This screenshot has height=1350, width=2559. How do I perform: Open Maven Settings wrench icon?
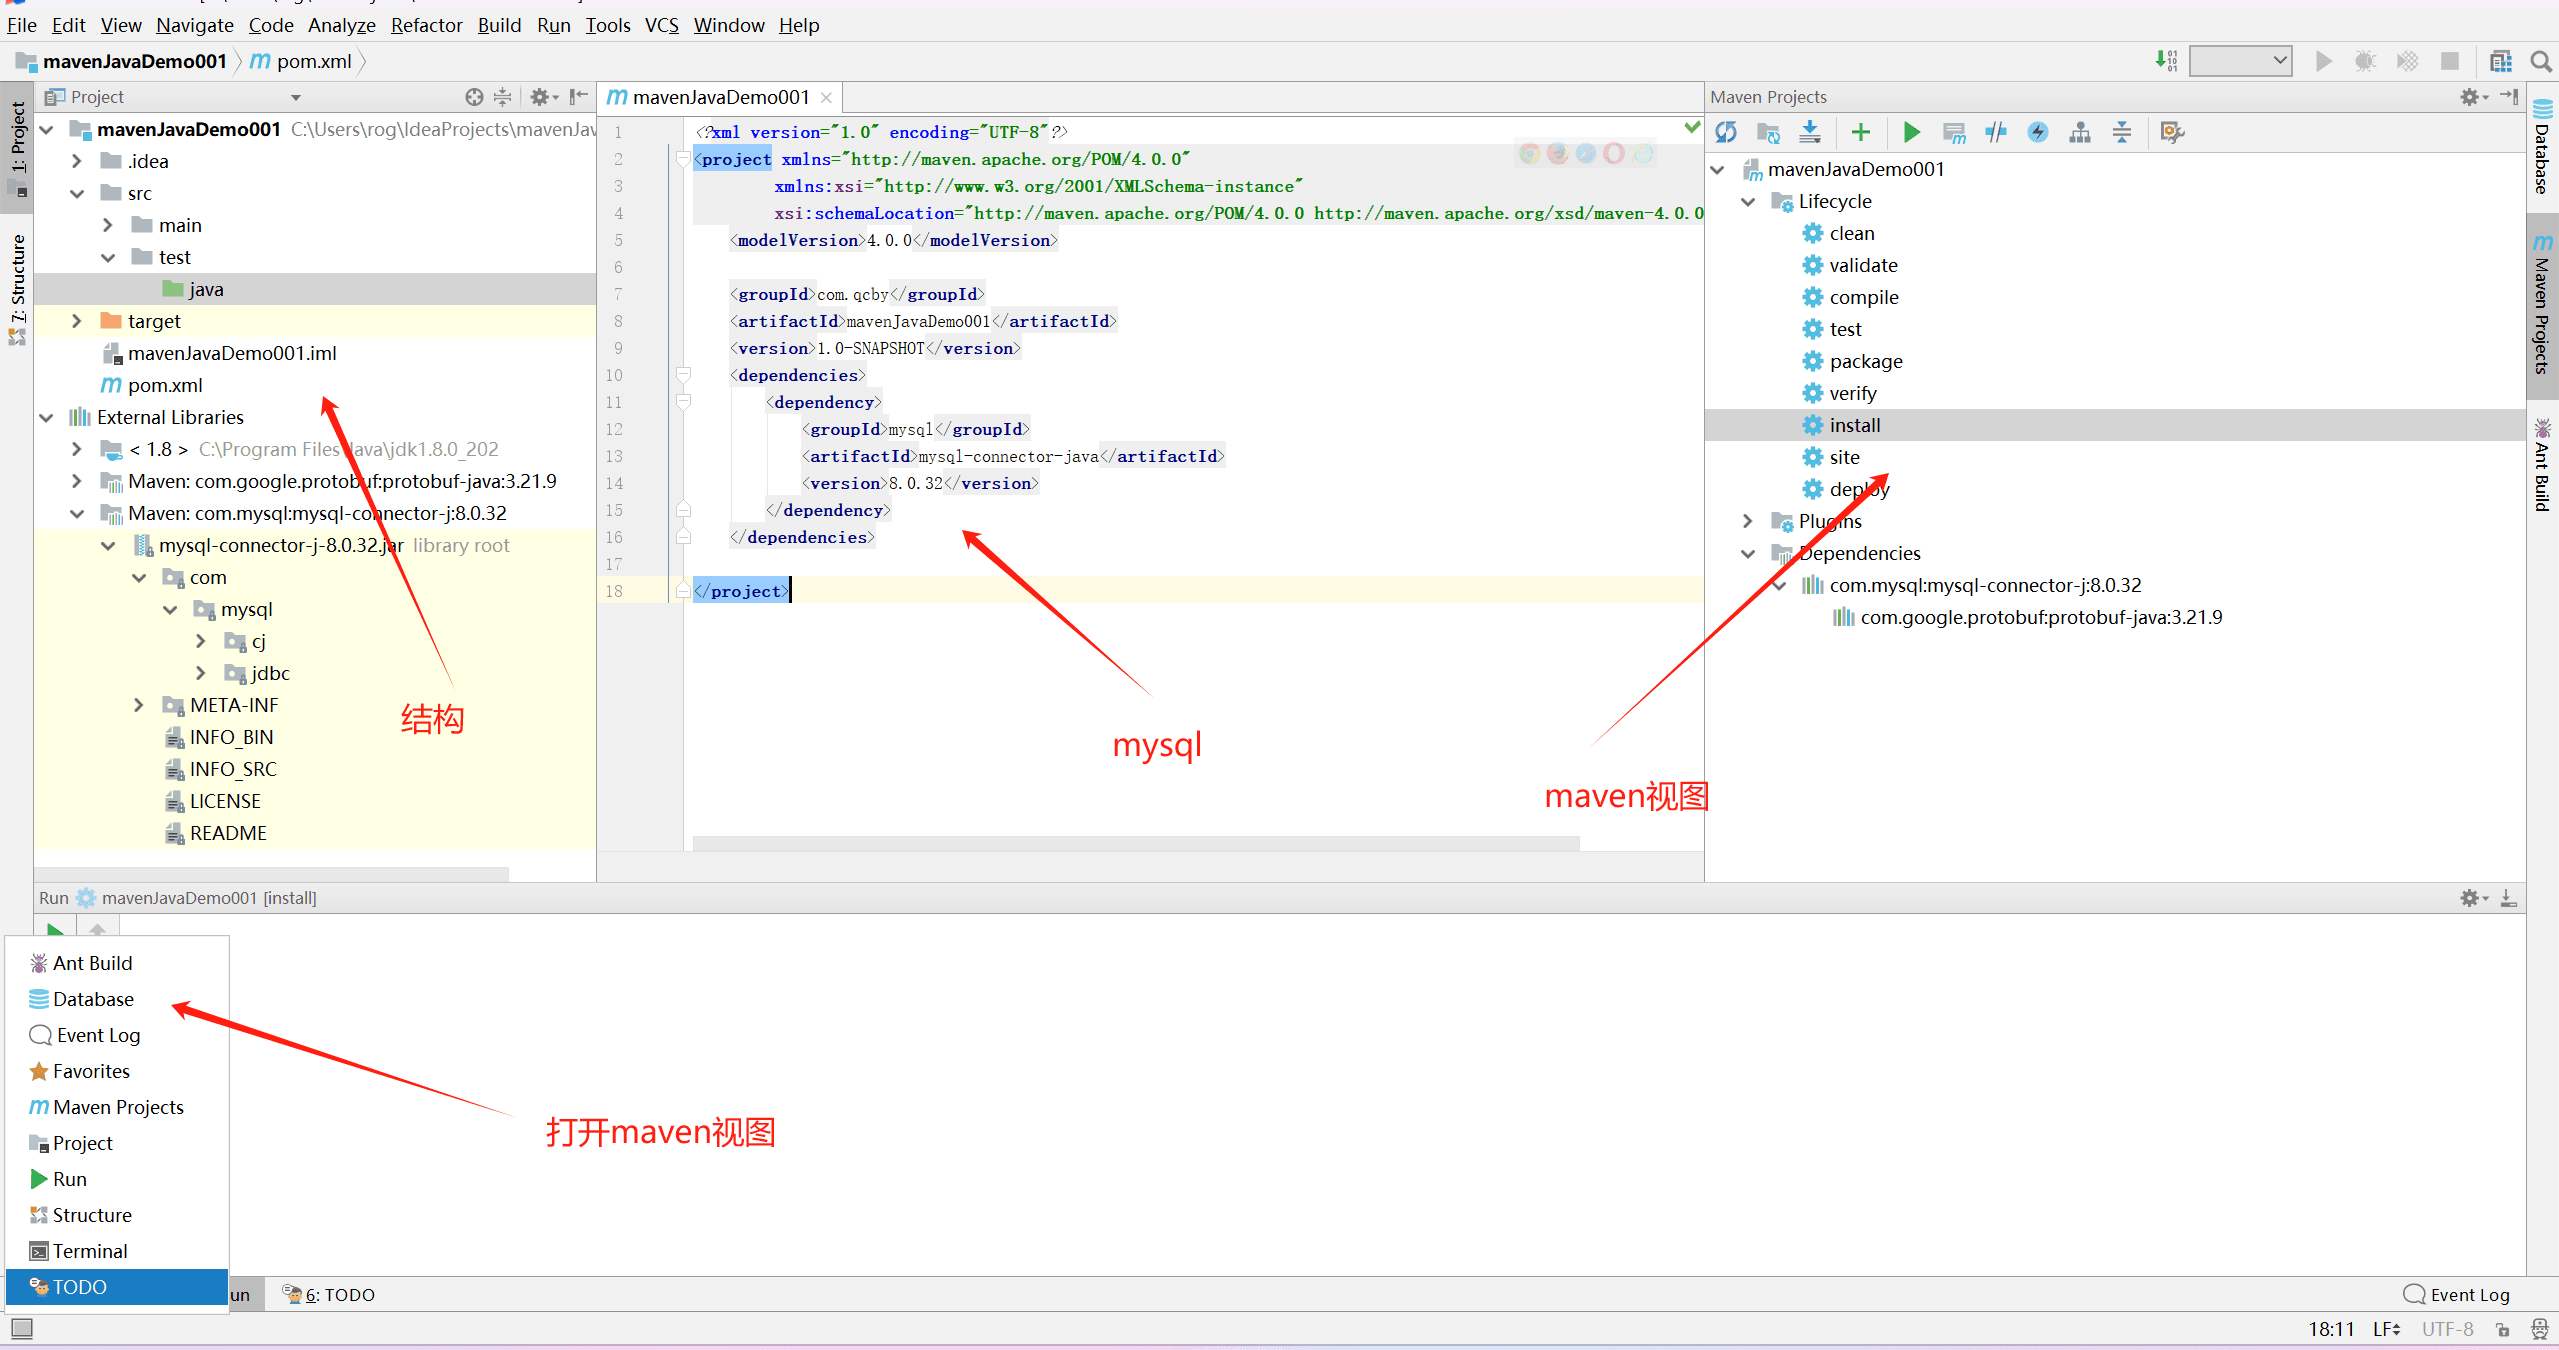point(2172,132)
